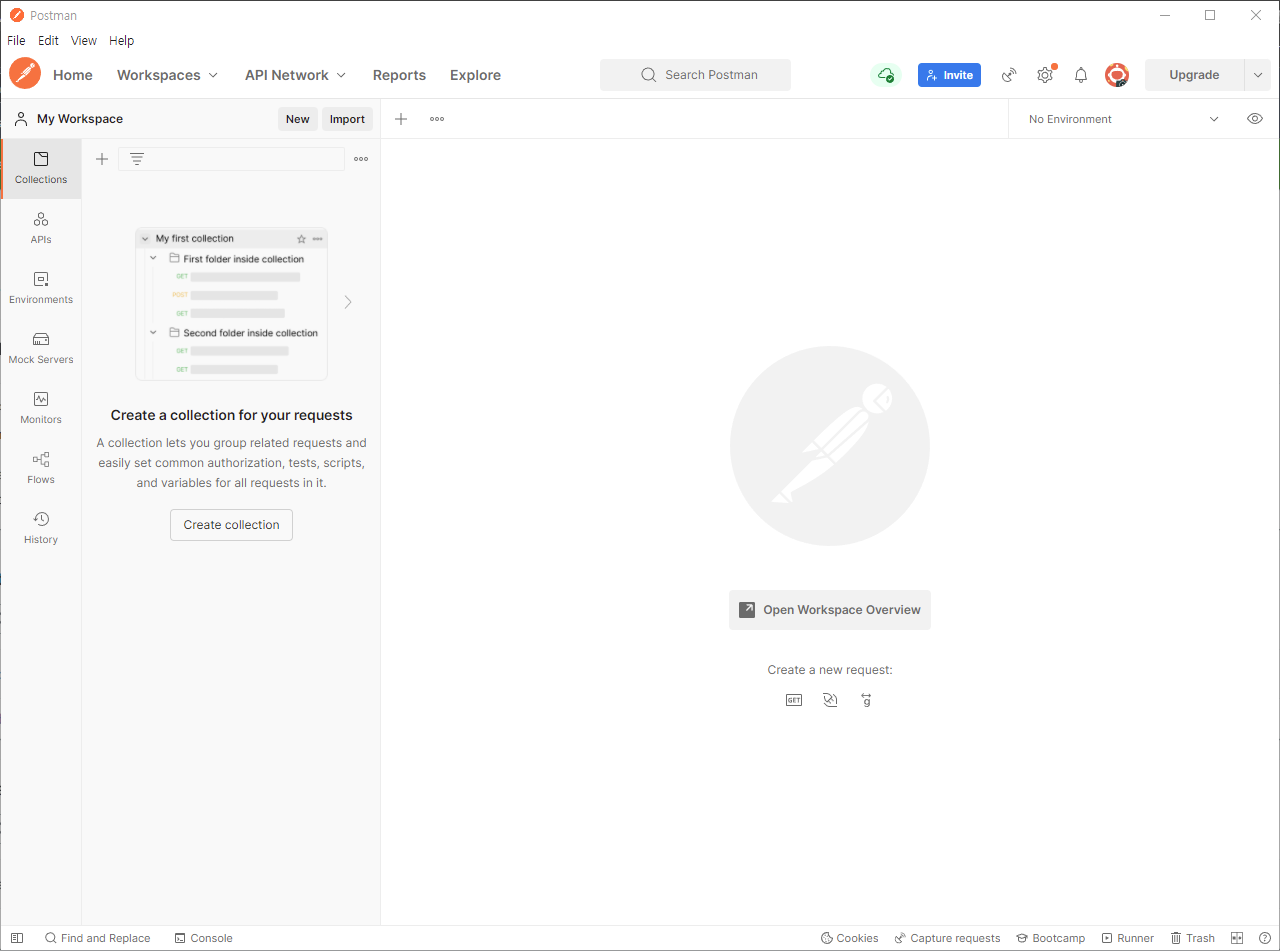Open the View menu
Viewport: 1280px width, 951px height.
(84, 41)
